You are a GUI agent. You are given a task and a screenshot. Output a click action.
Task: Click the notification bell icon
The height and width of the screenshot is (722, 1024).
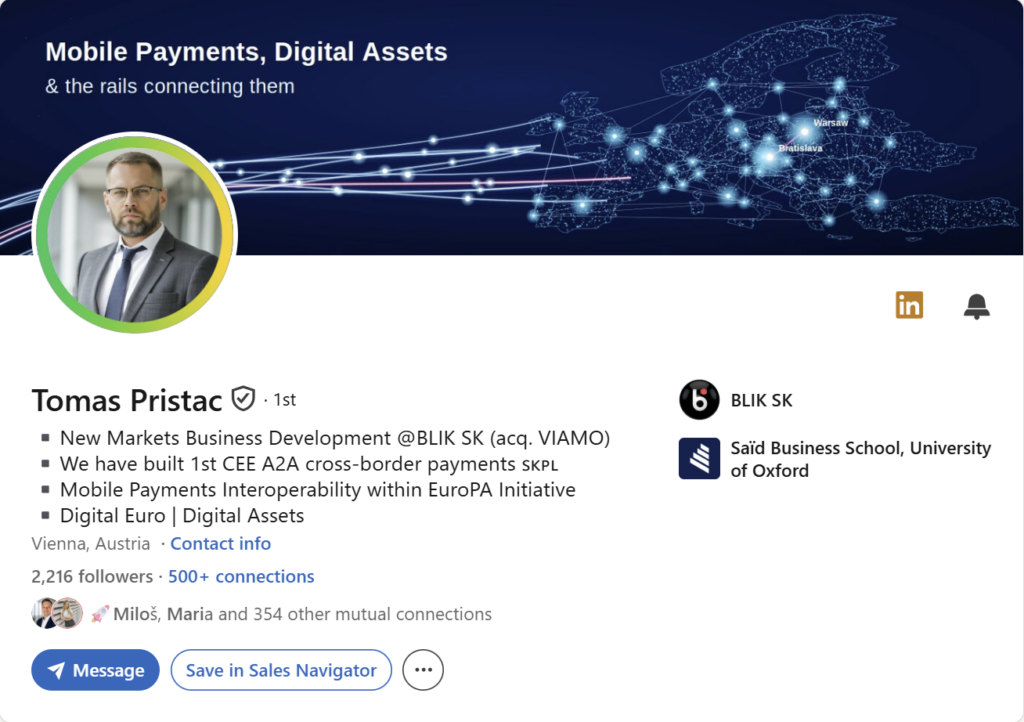tap(976, 306)
